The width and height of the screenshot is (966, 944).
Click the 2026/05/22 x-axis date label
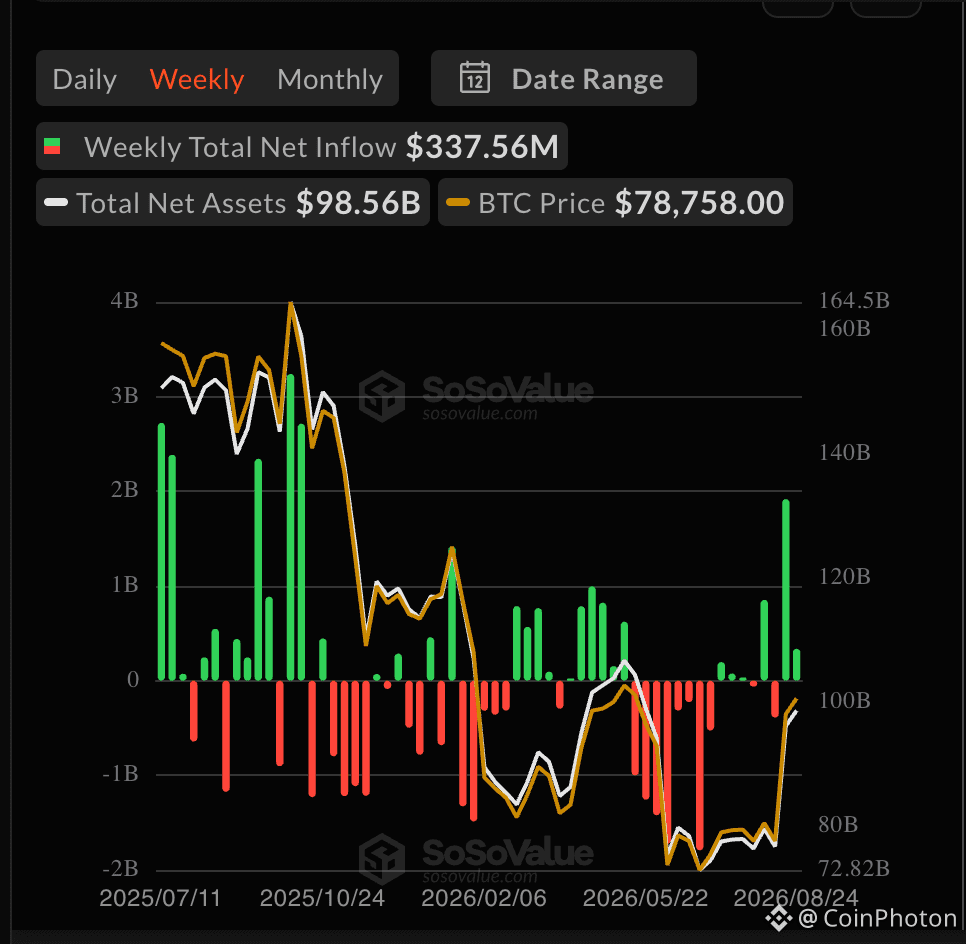(646, 898)
